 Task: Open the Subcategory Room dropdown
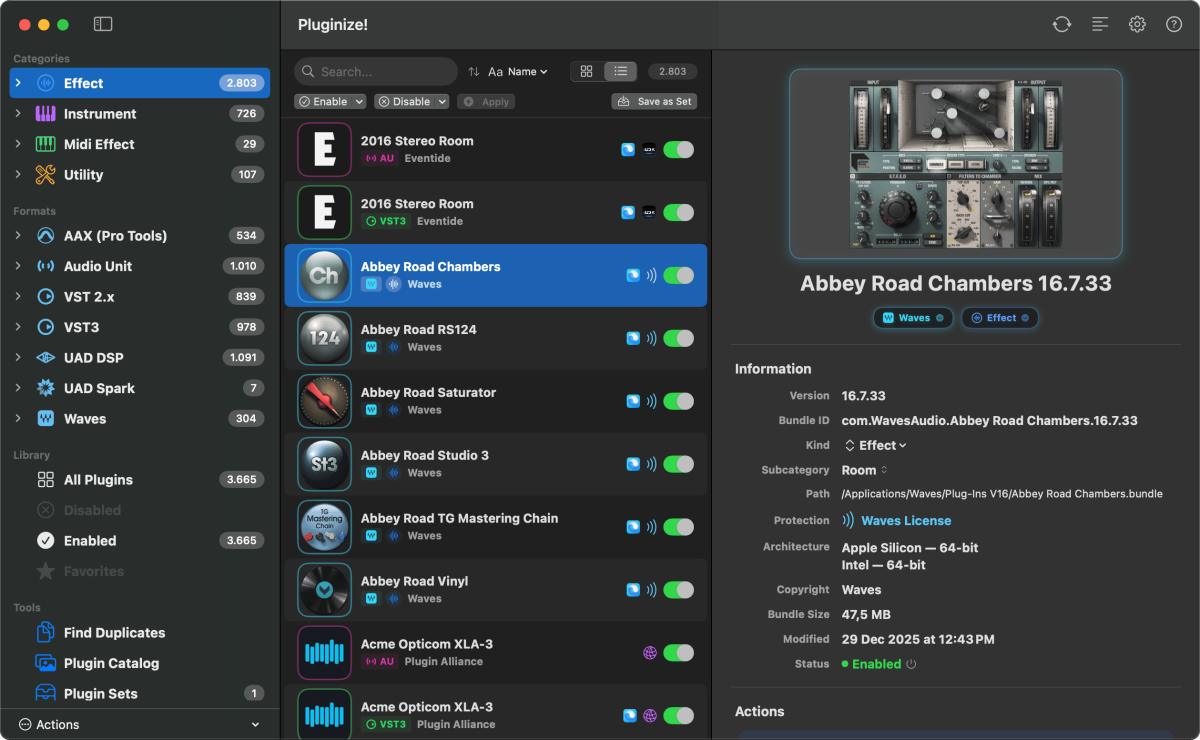[865, 470]
